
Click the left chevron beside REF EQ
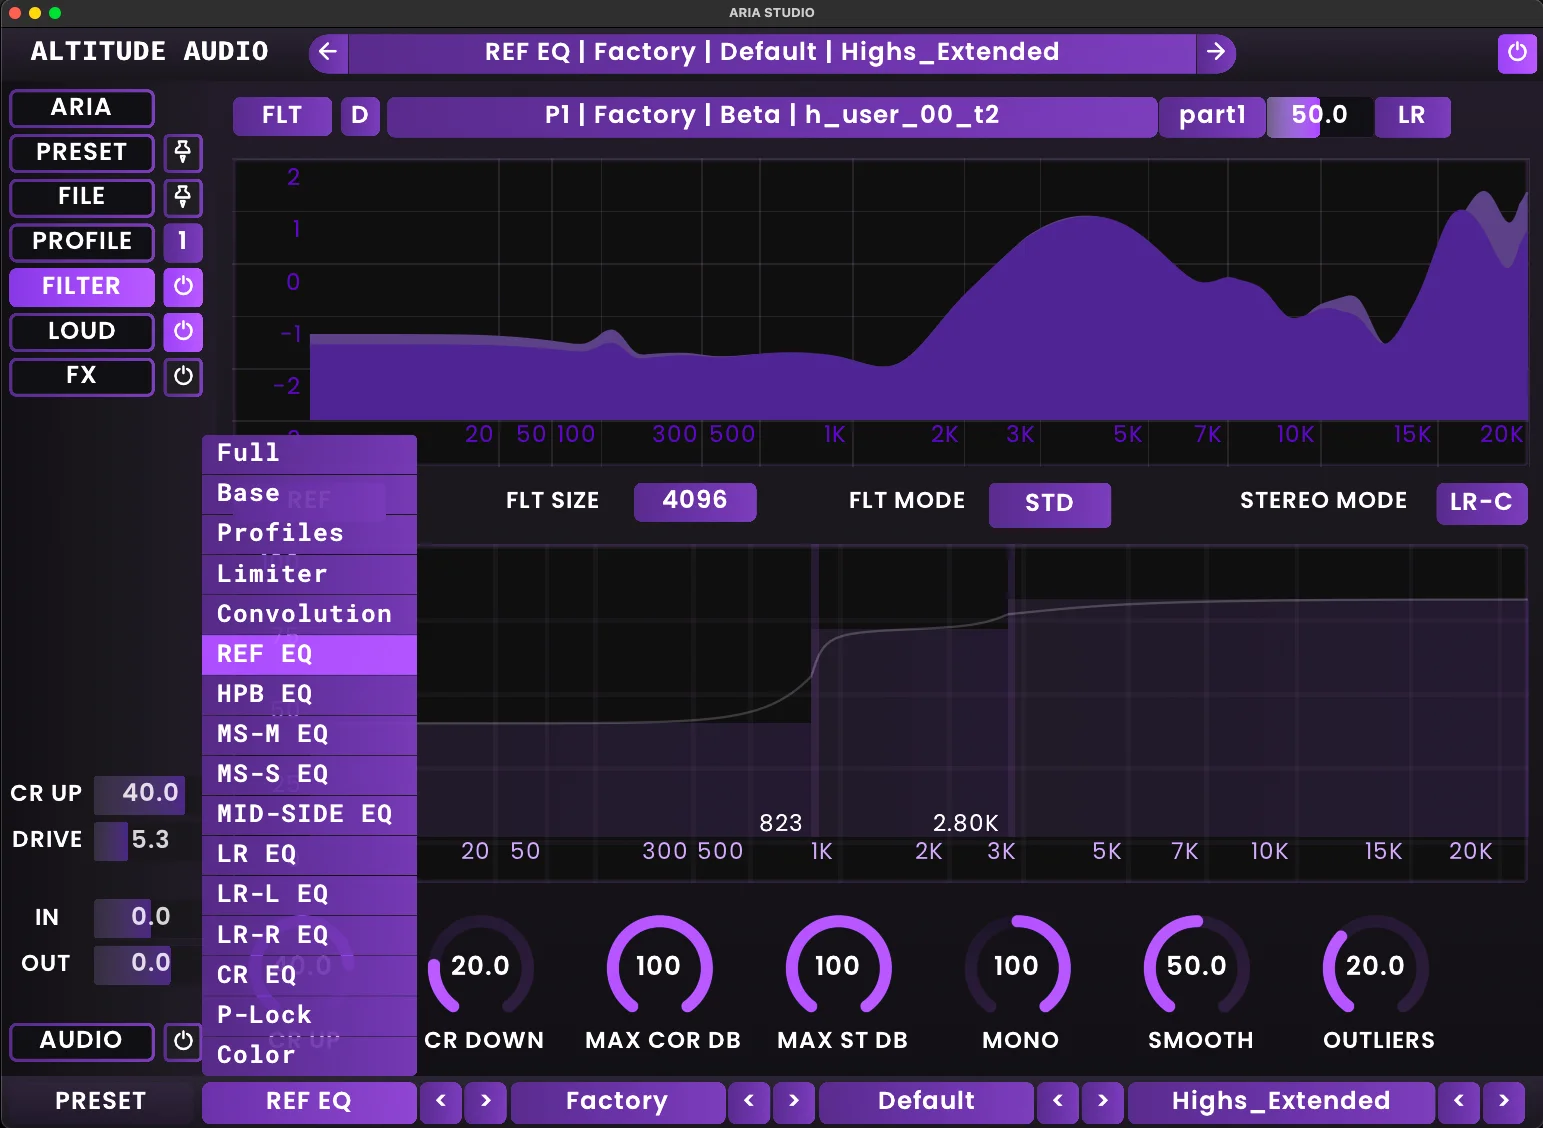[x=441, y=1101]
